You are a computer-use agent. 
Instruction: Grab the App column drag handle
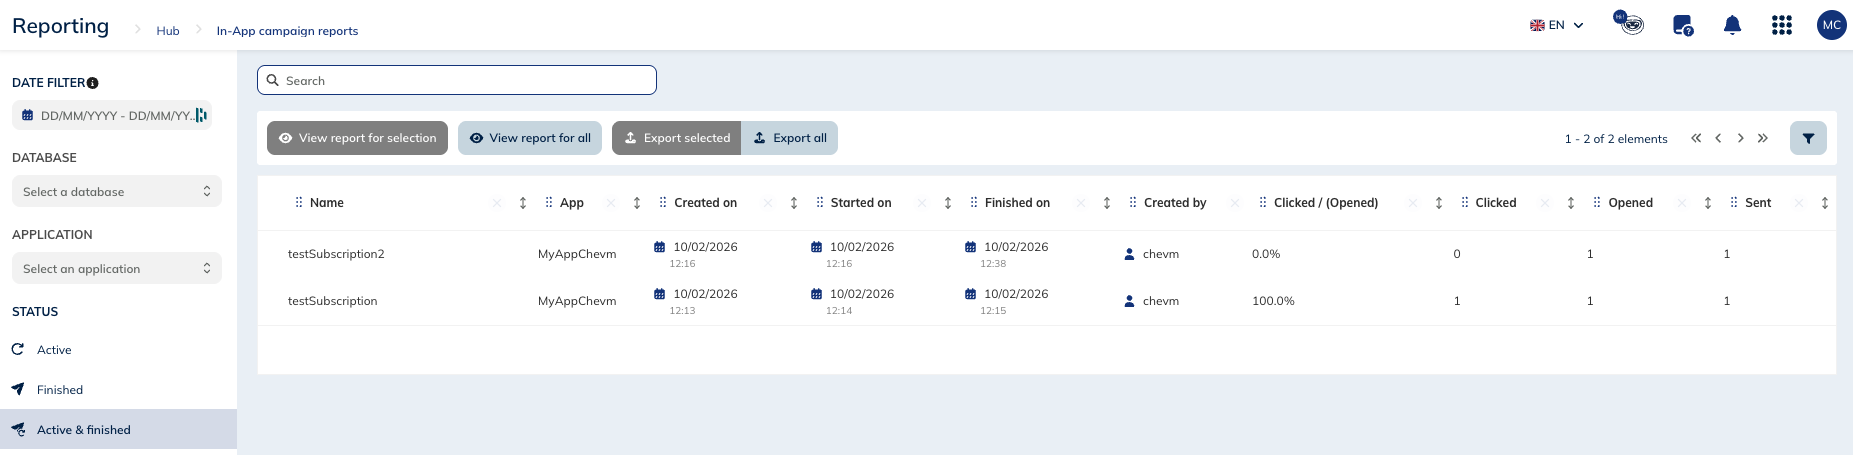pos(549,202)
